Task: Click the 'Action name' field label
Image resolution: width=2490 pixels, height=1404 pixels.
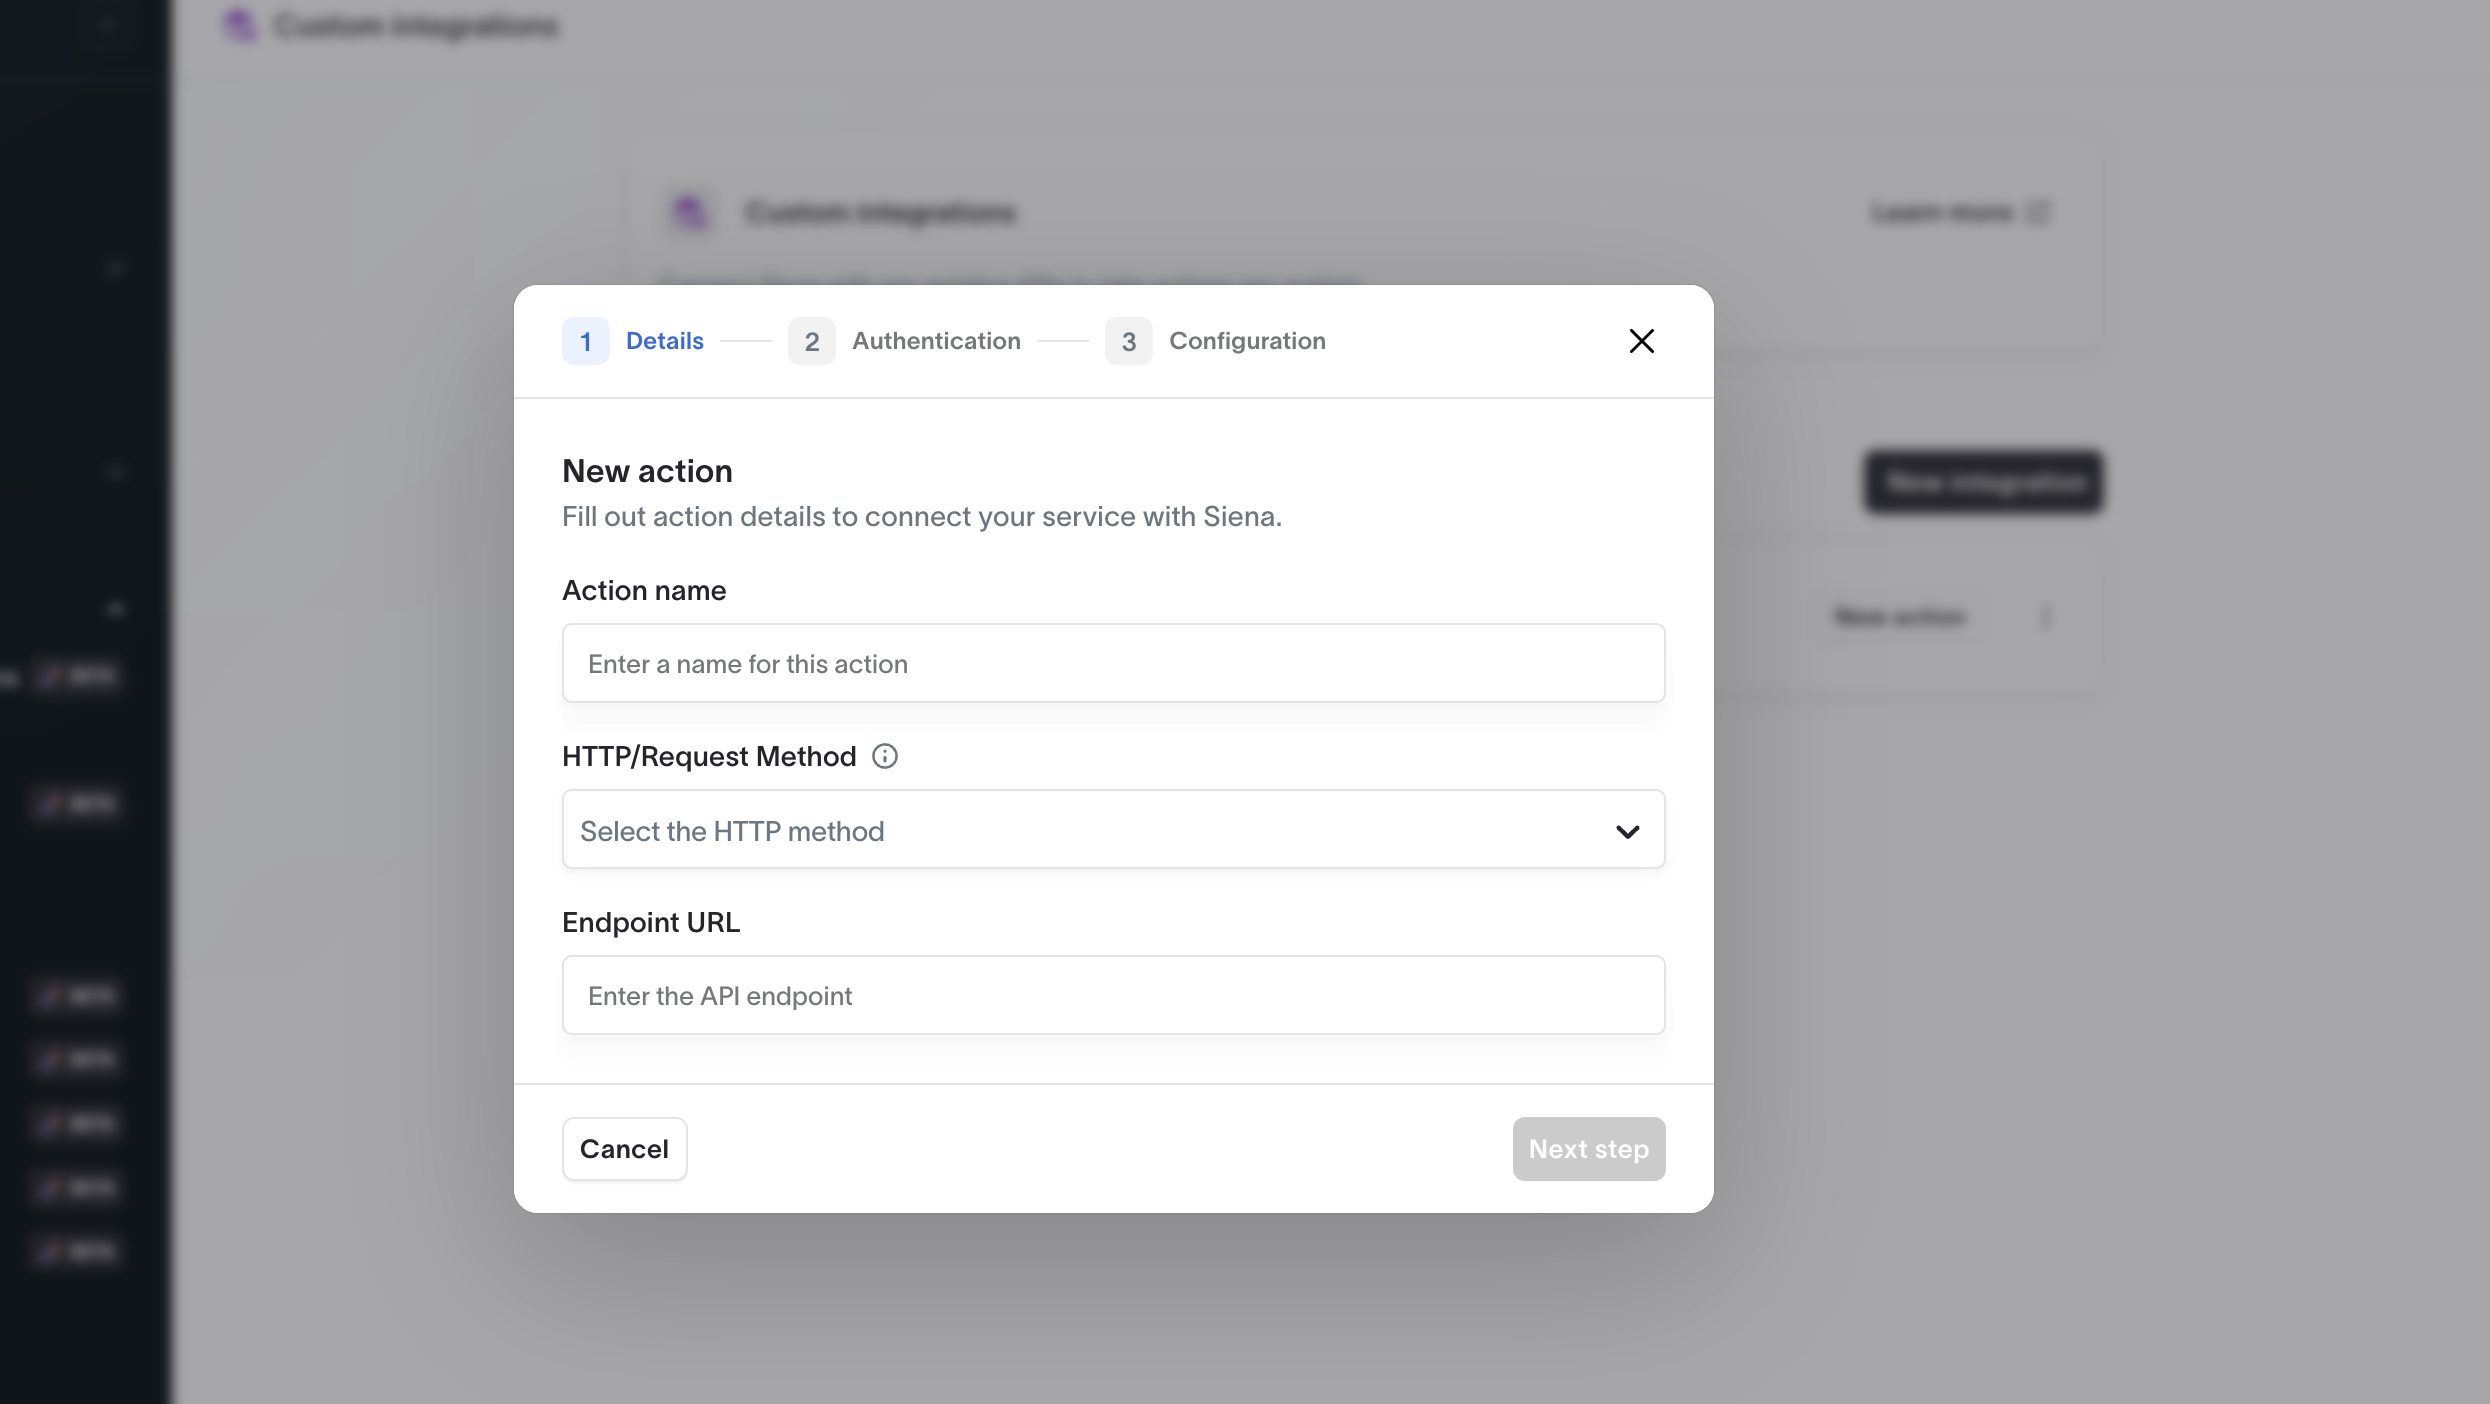Action: (x=644, y=590)
